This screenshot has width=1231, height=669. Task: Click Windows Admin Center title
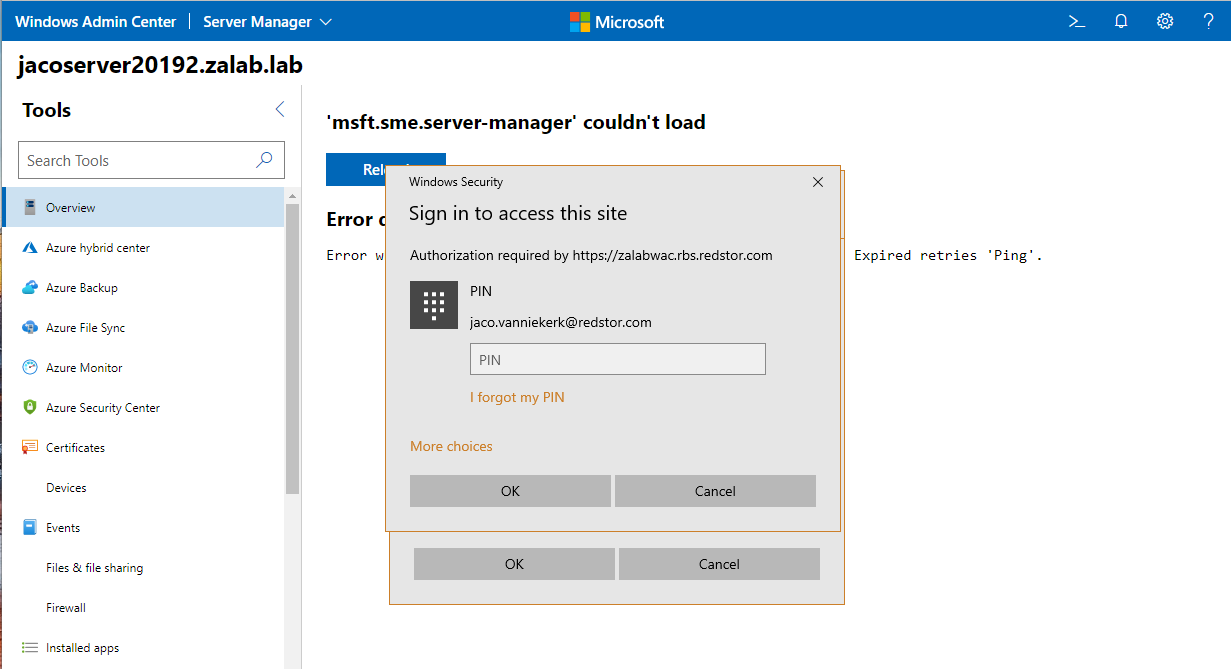click(96, 21)
